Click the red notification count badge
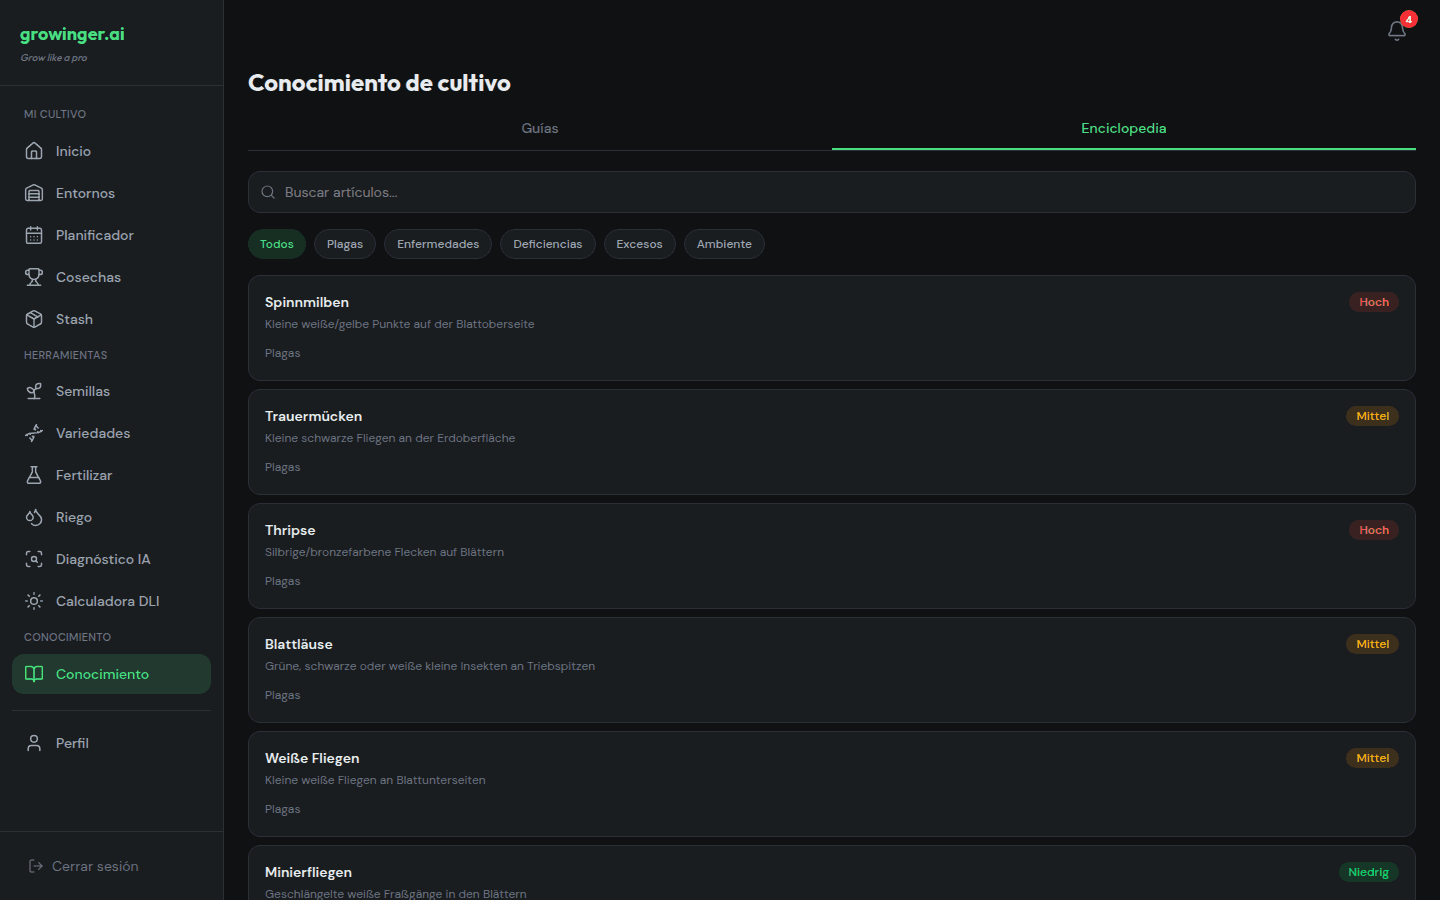This screenshot has height=900, width=1440. pos(1408,19)
